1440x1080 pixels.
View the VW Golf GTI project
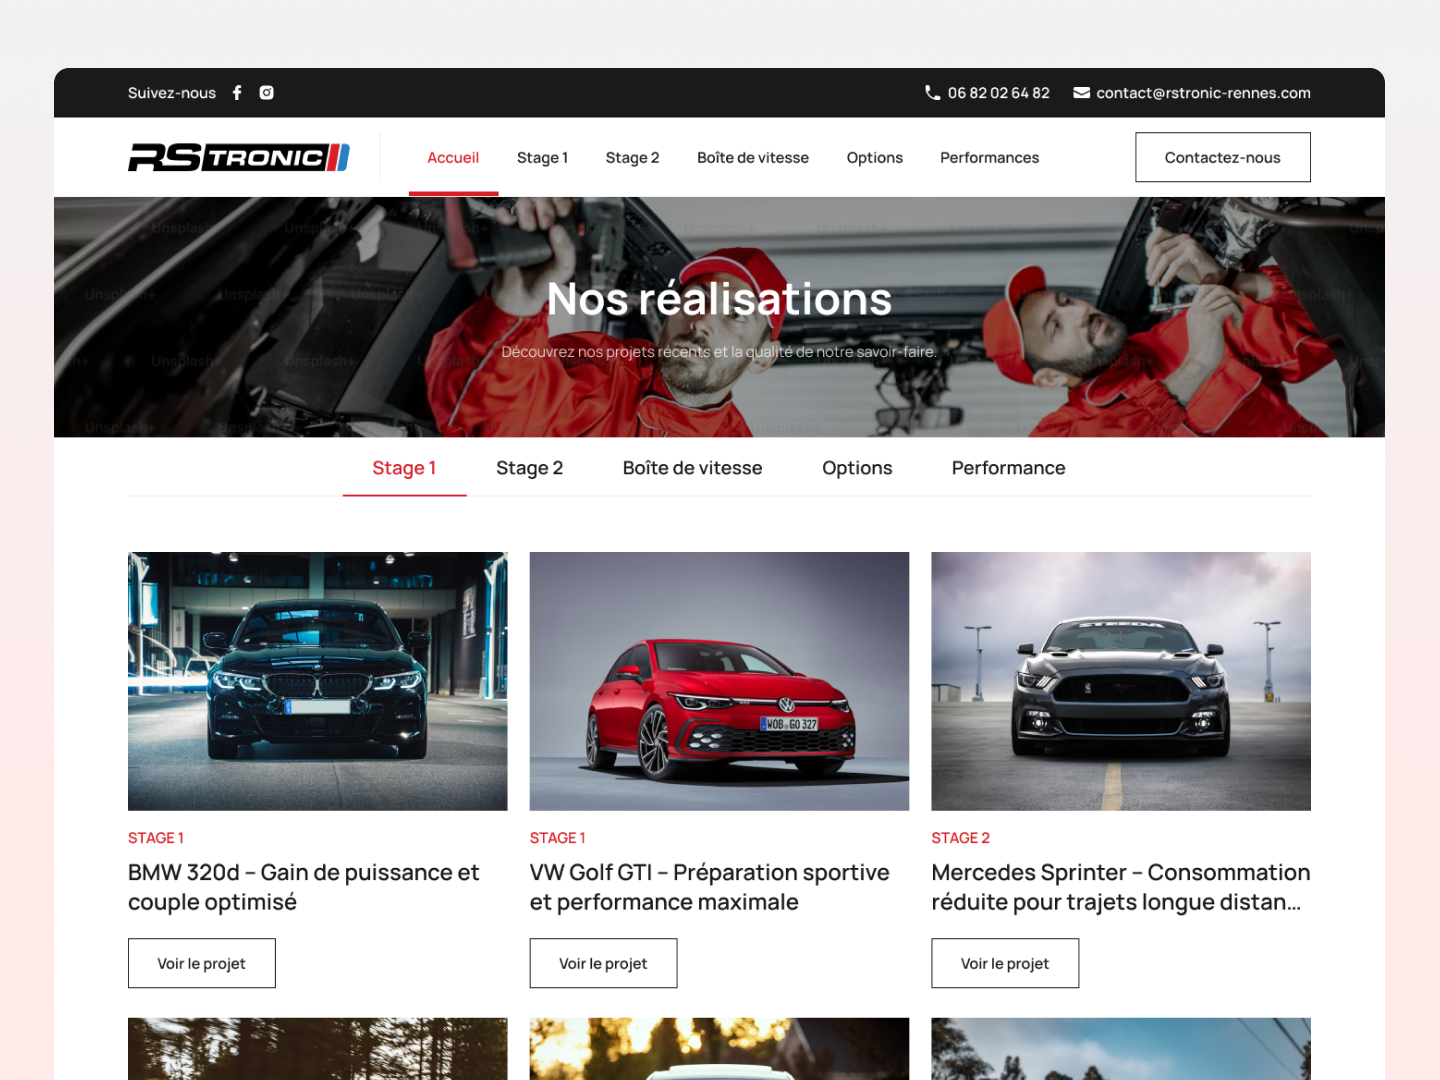603,963
